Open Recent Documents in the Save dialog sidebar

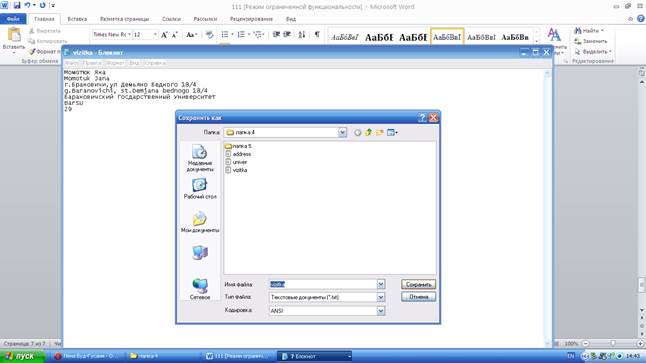[x=200, y=158]
